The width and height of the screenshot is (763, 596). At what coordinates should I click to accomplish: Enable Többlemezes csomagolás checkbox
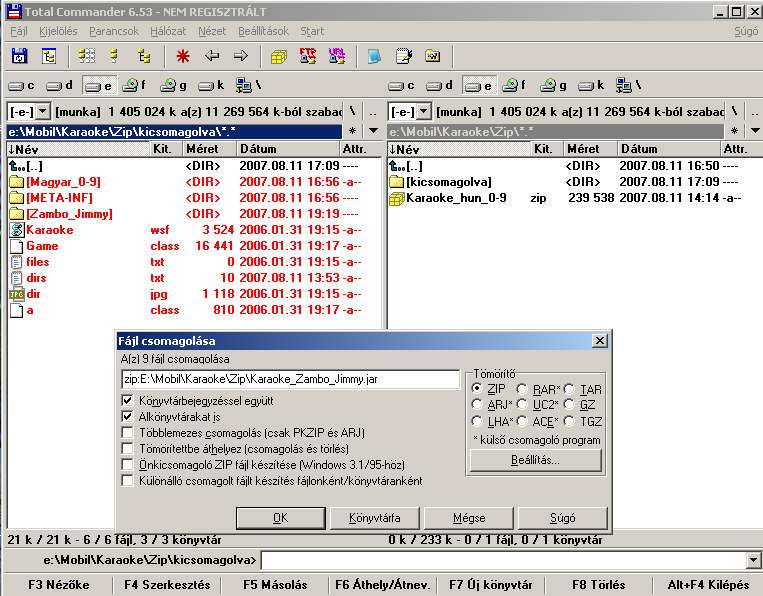pyautogui.click(x=127, y=433)
